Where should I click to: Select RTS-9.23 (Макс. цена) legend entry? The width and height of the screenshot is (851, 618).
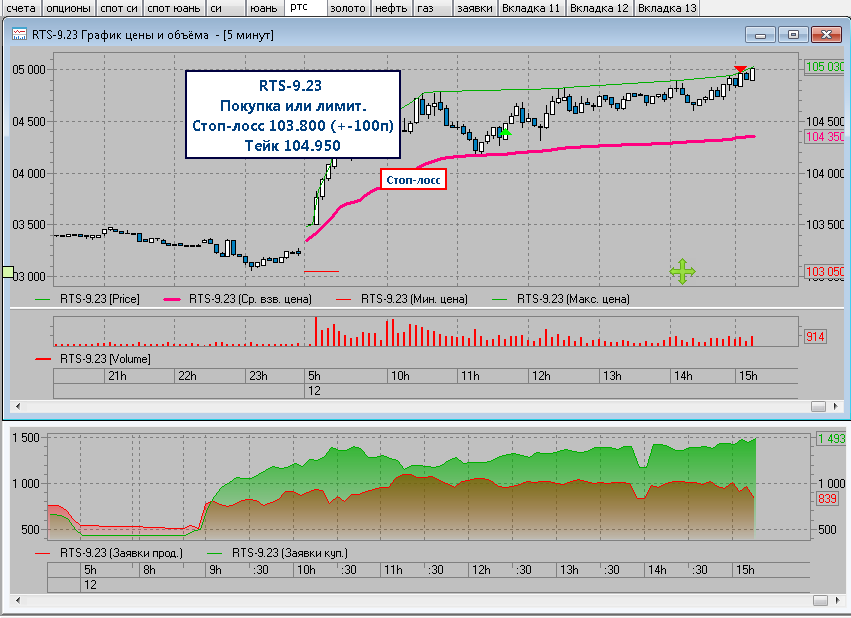click(561, 299)
